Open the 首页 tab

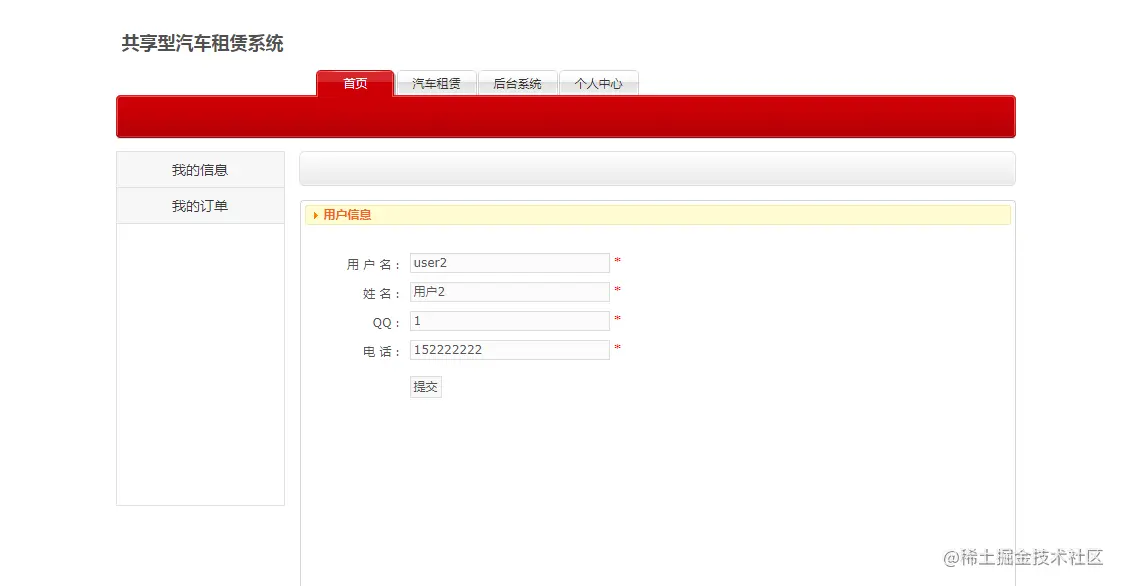[x=355, y=83]
